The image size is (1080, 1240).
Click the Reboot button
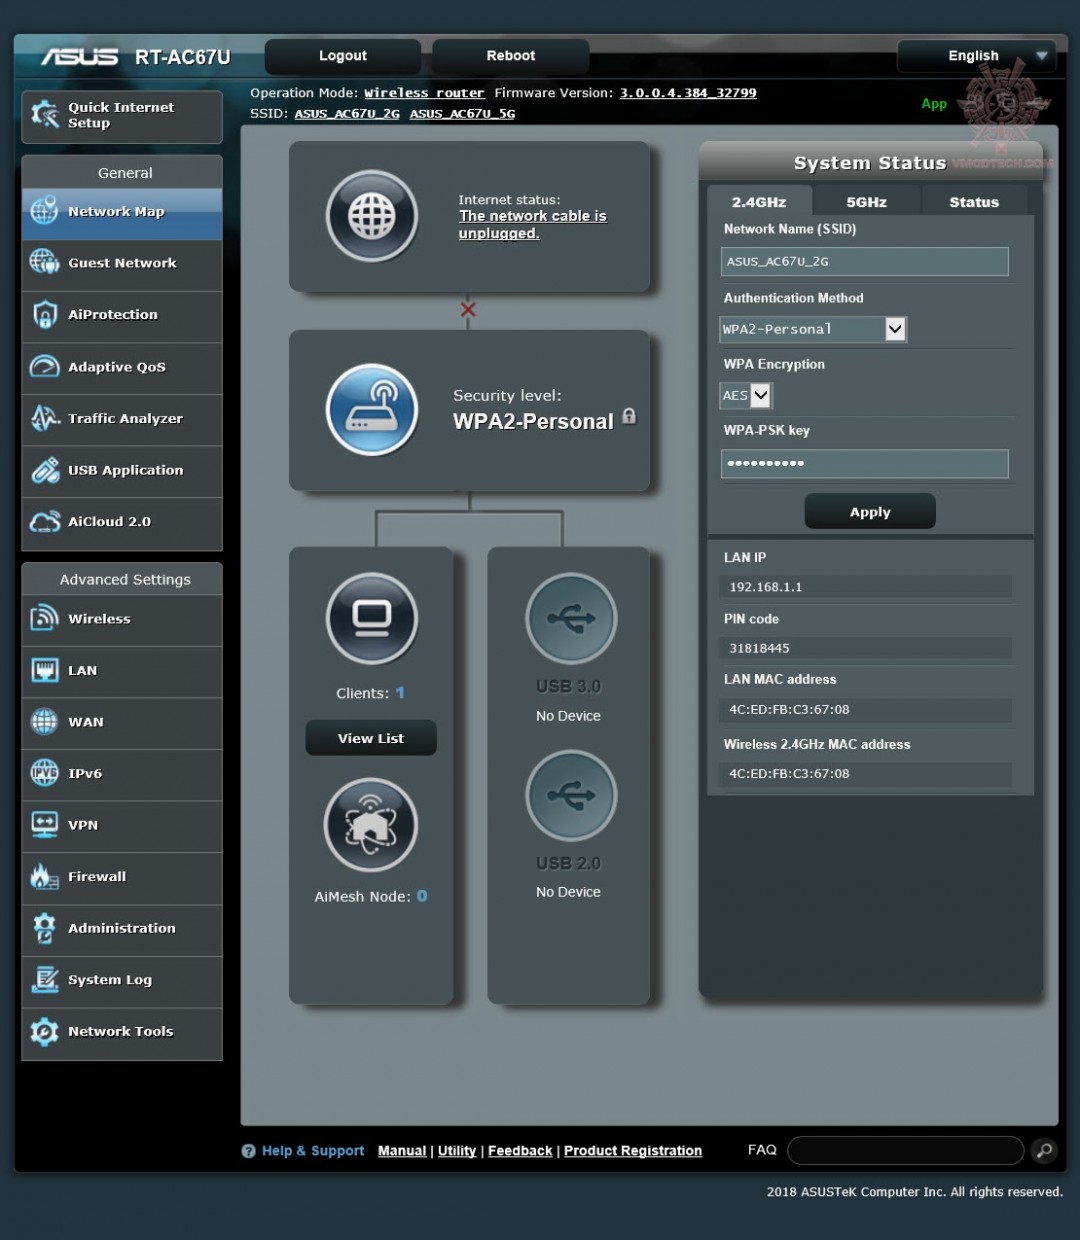point(511,56)
